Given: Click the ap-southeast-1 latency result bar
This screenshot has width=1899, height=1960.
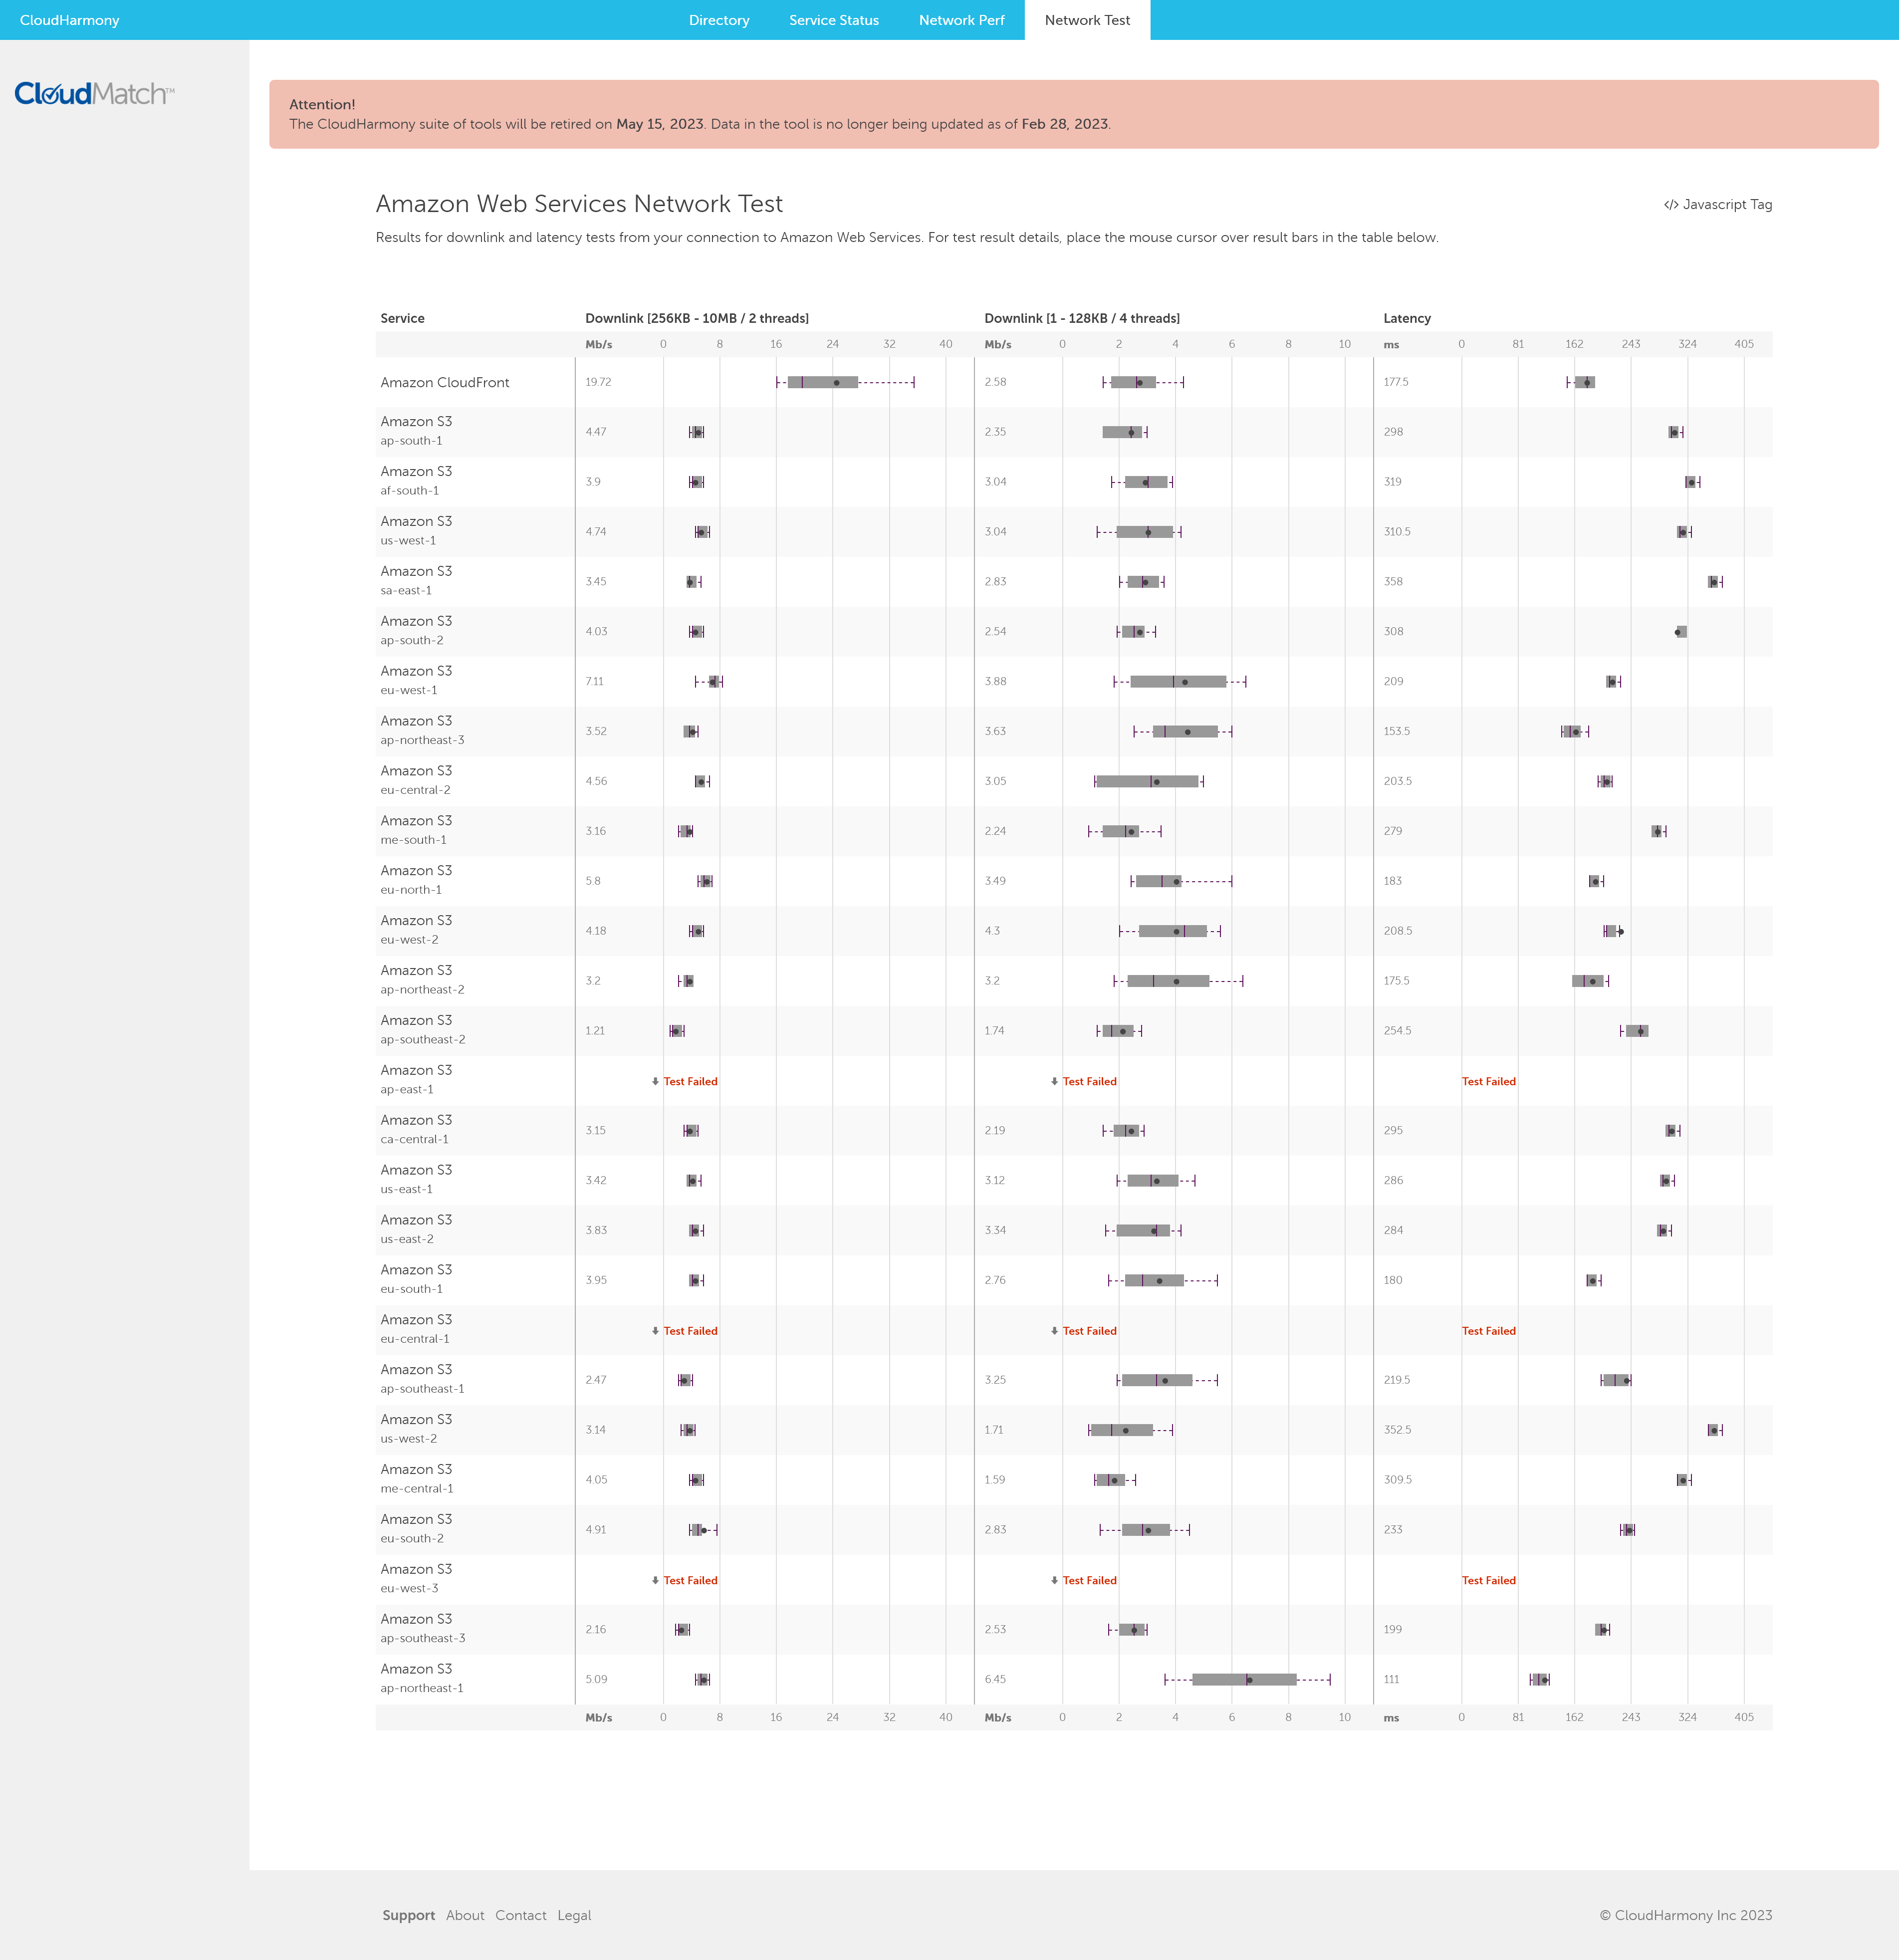Looking at the screenshot, I should 1615,1381.
